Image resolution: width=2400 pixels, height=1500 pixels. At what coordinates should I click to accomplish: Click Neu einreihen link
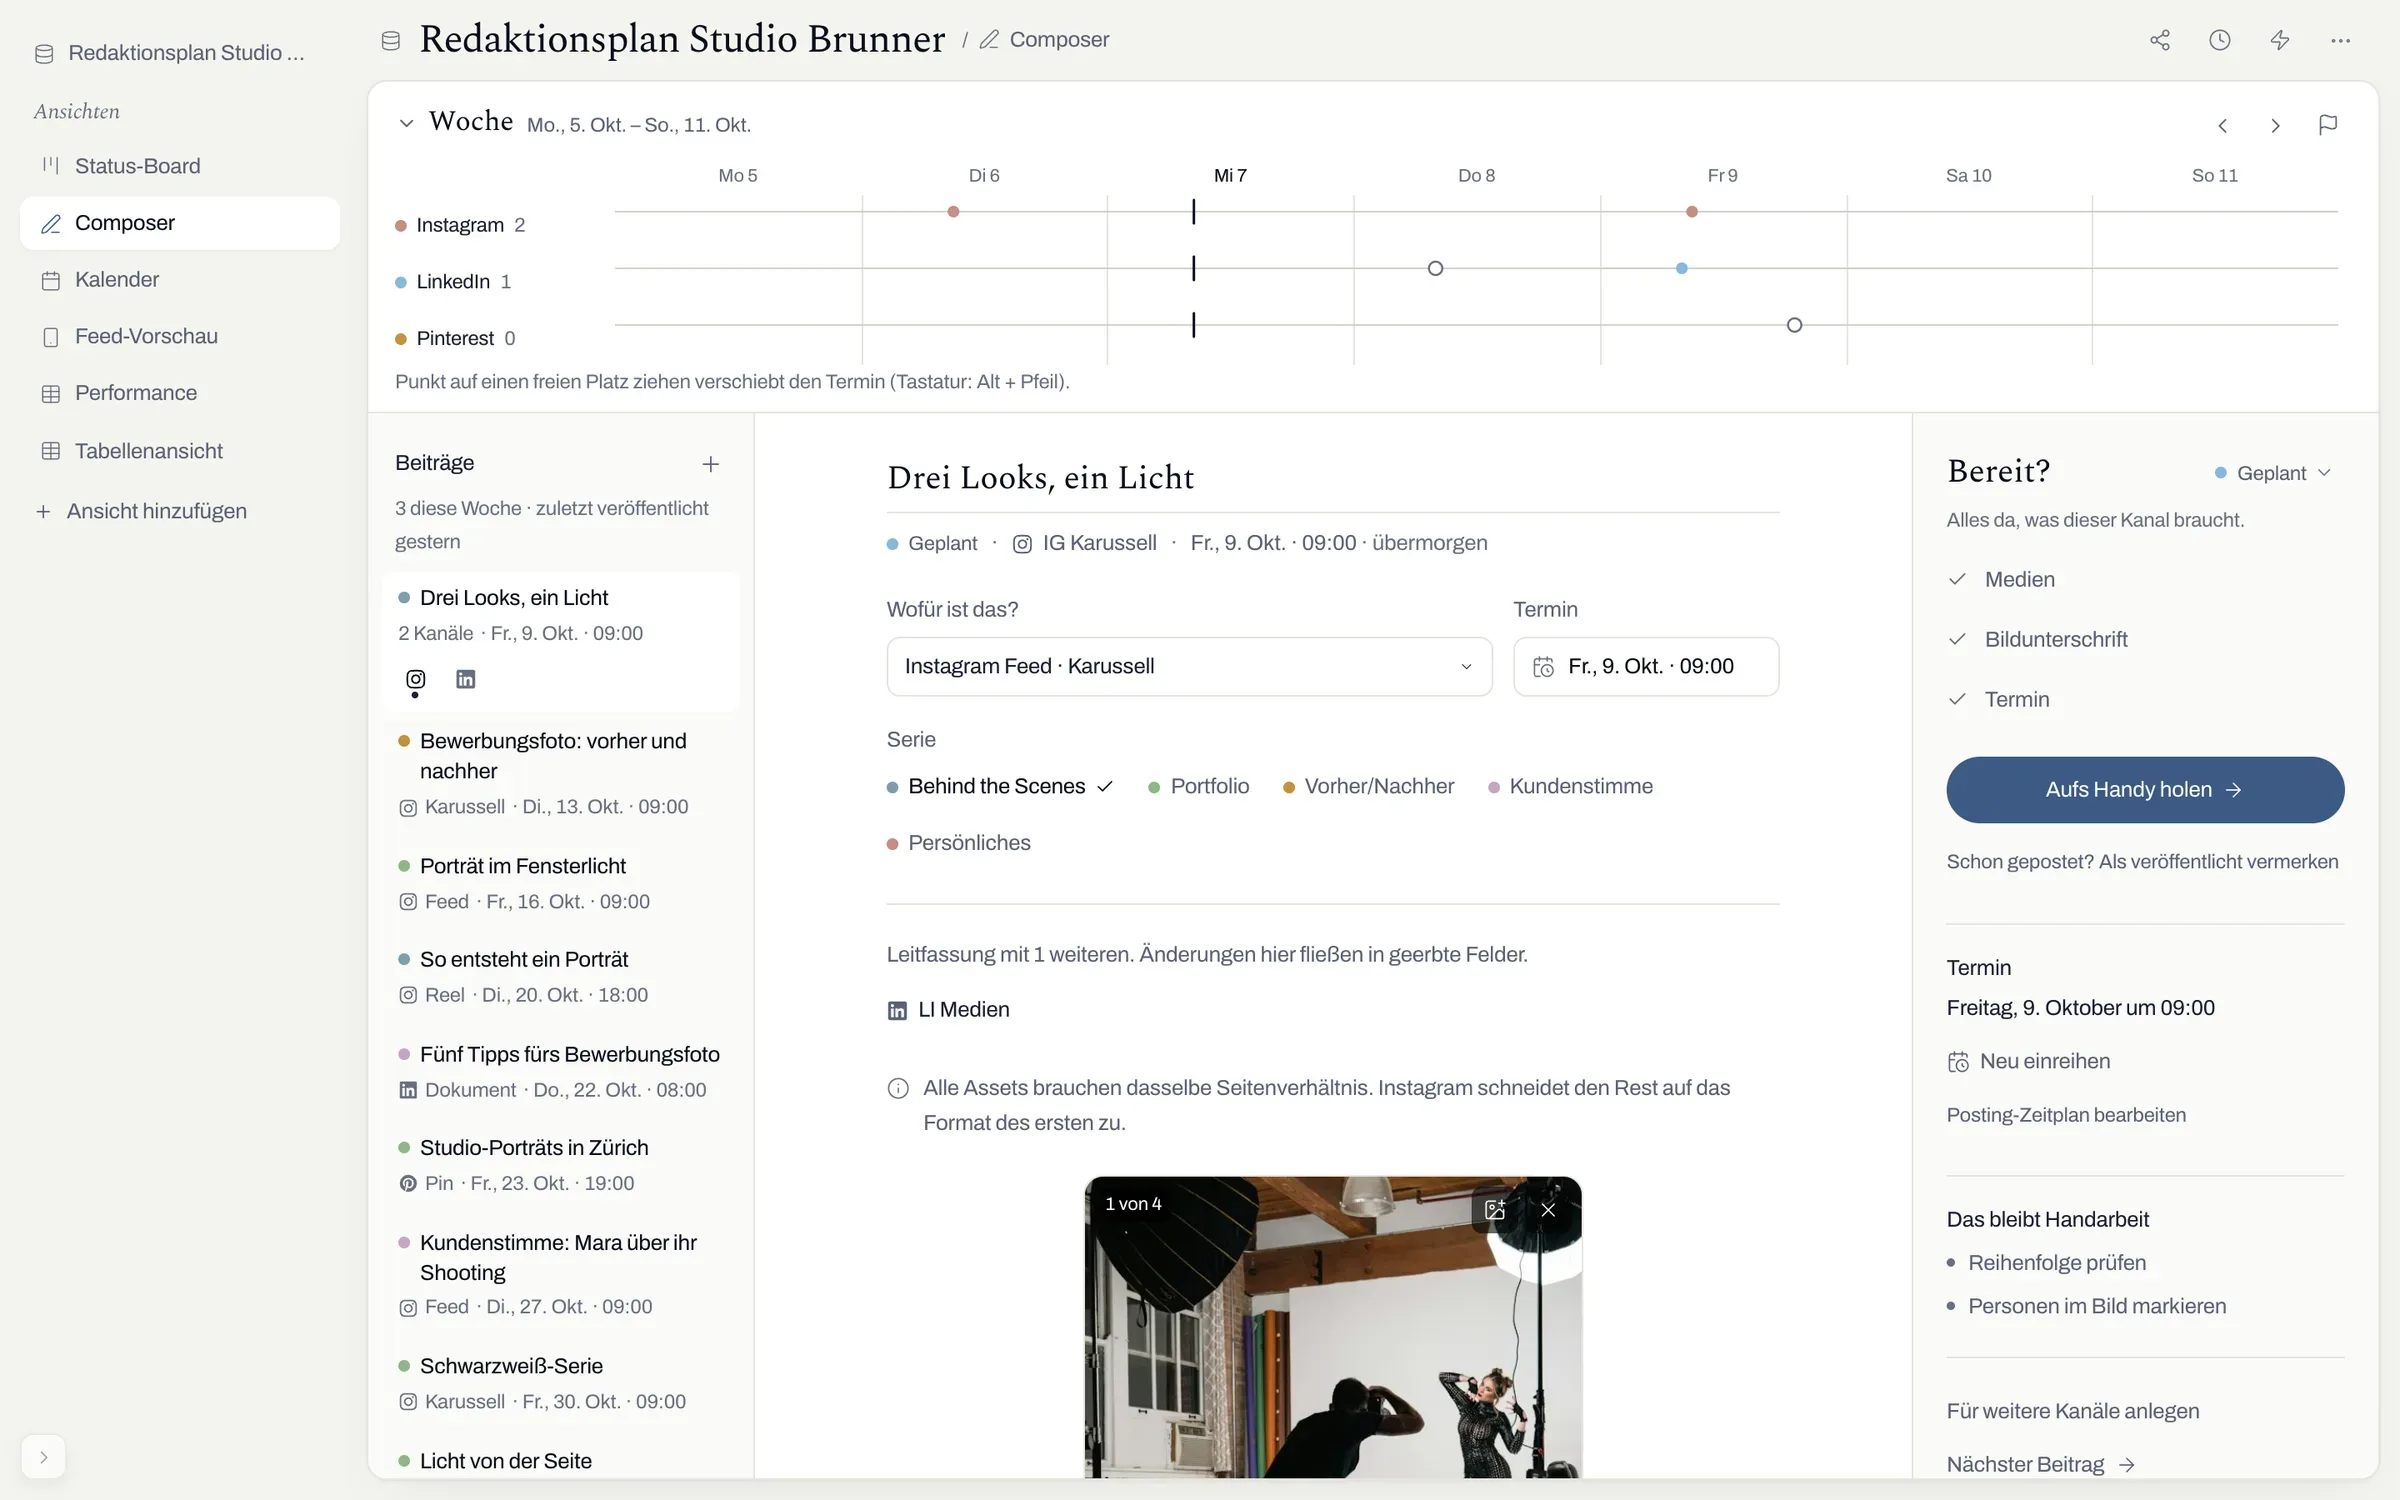click(2029, 1062)
